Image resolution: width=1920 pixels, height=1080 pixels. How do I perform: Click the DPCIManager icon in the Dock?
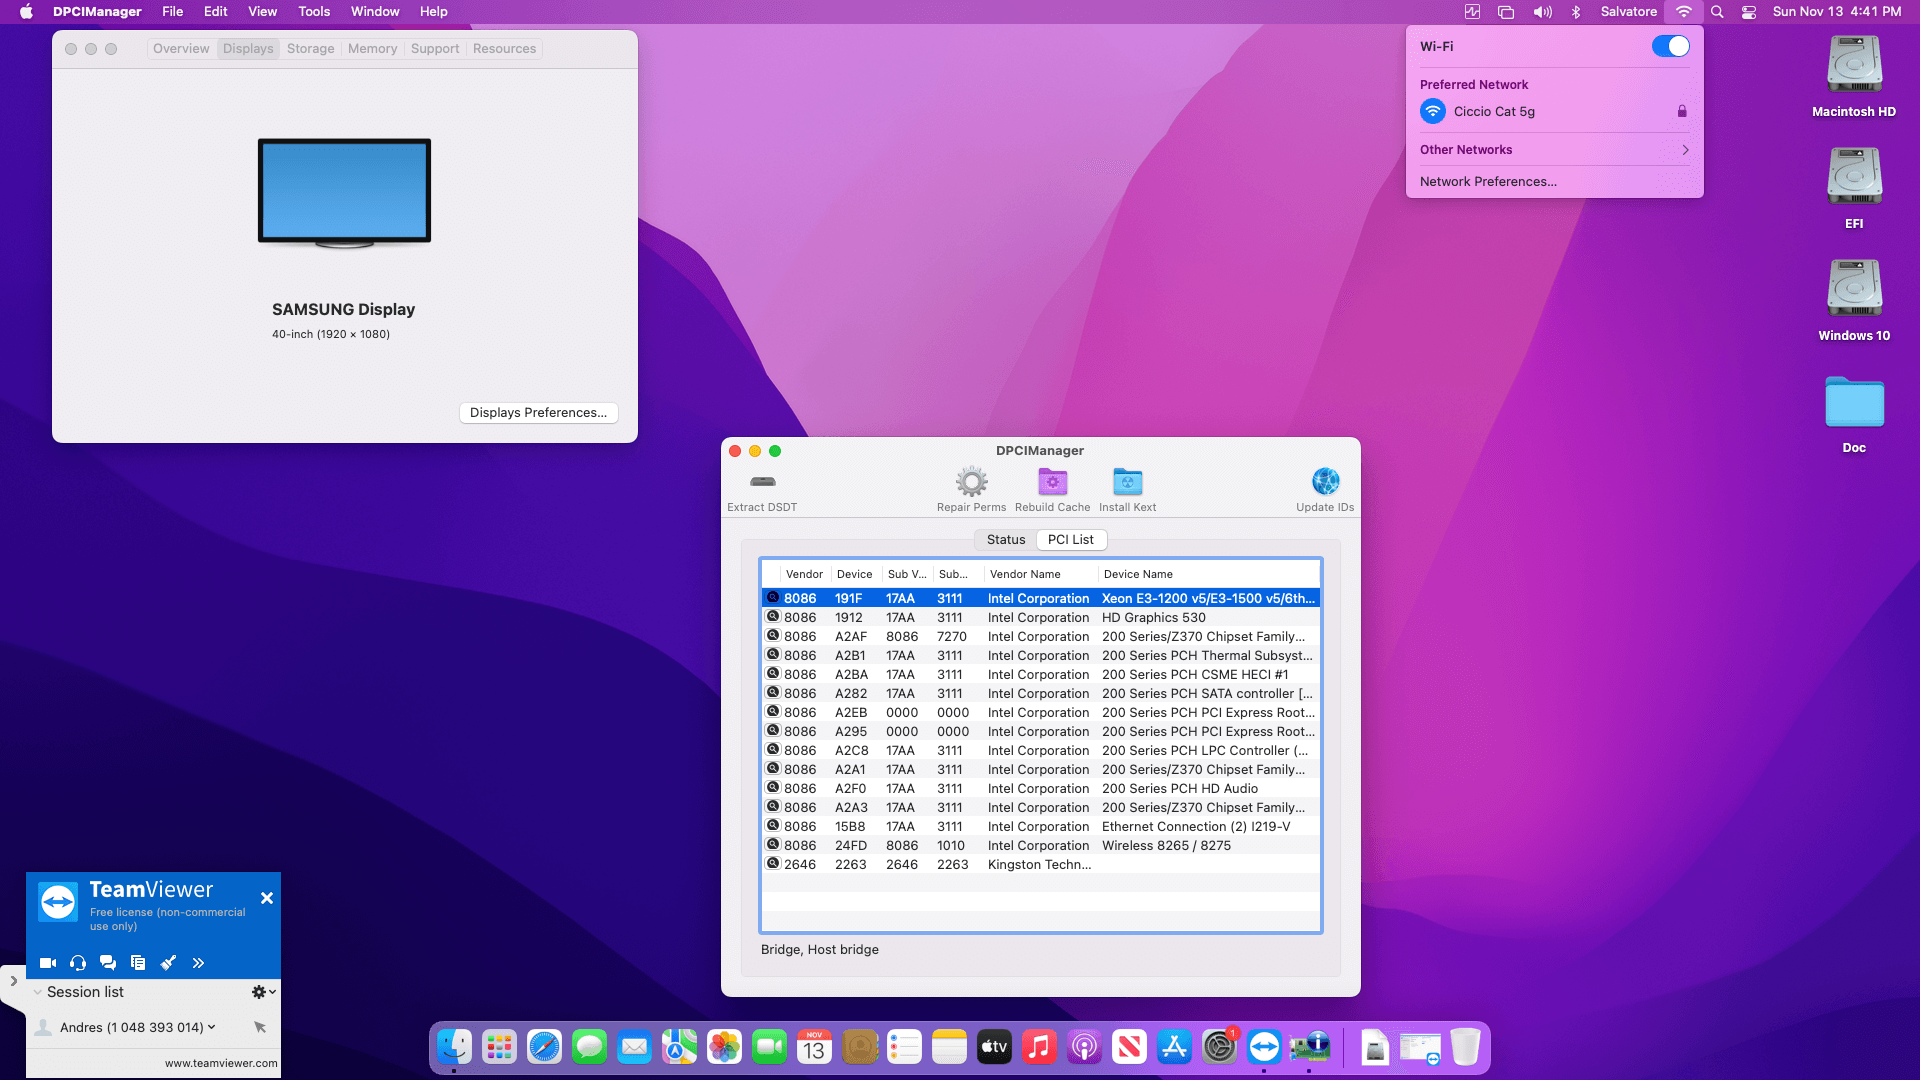1309,1047
